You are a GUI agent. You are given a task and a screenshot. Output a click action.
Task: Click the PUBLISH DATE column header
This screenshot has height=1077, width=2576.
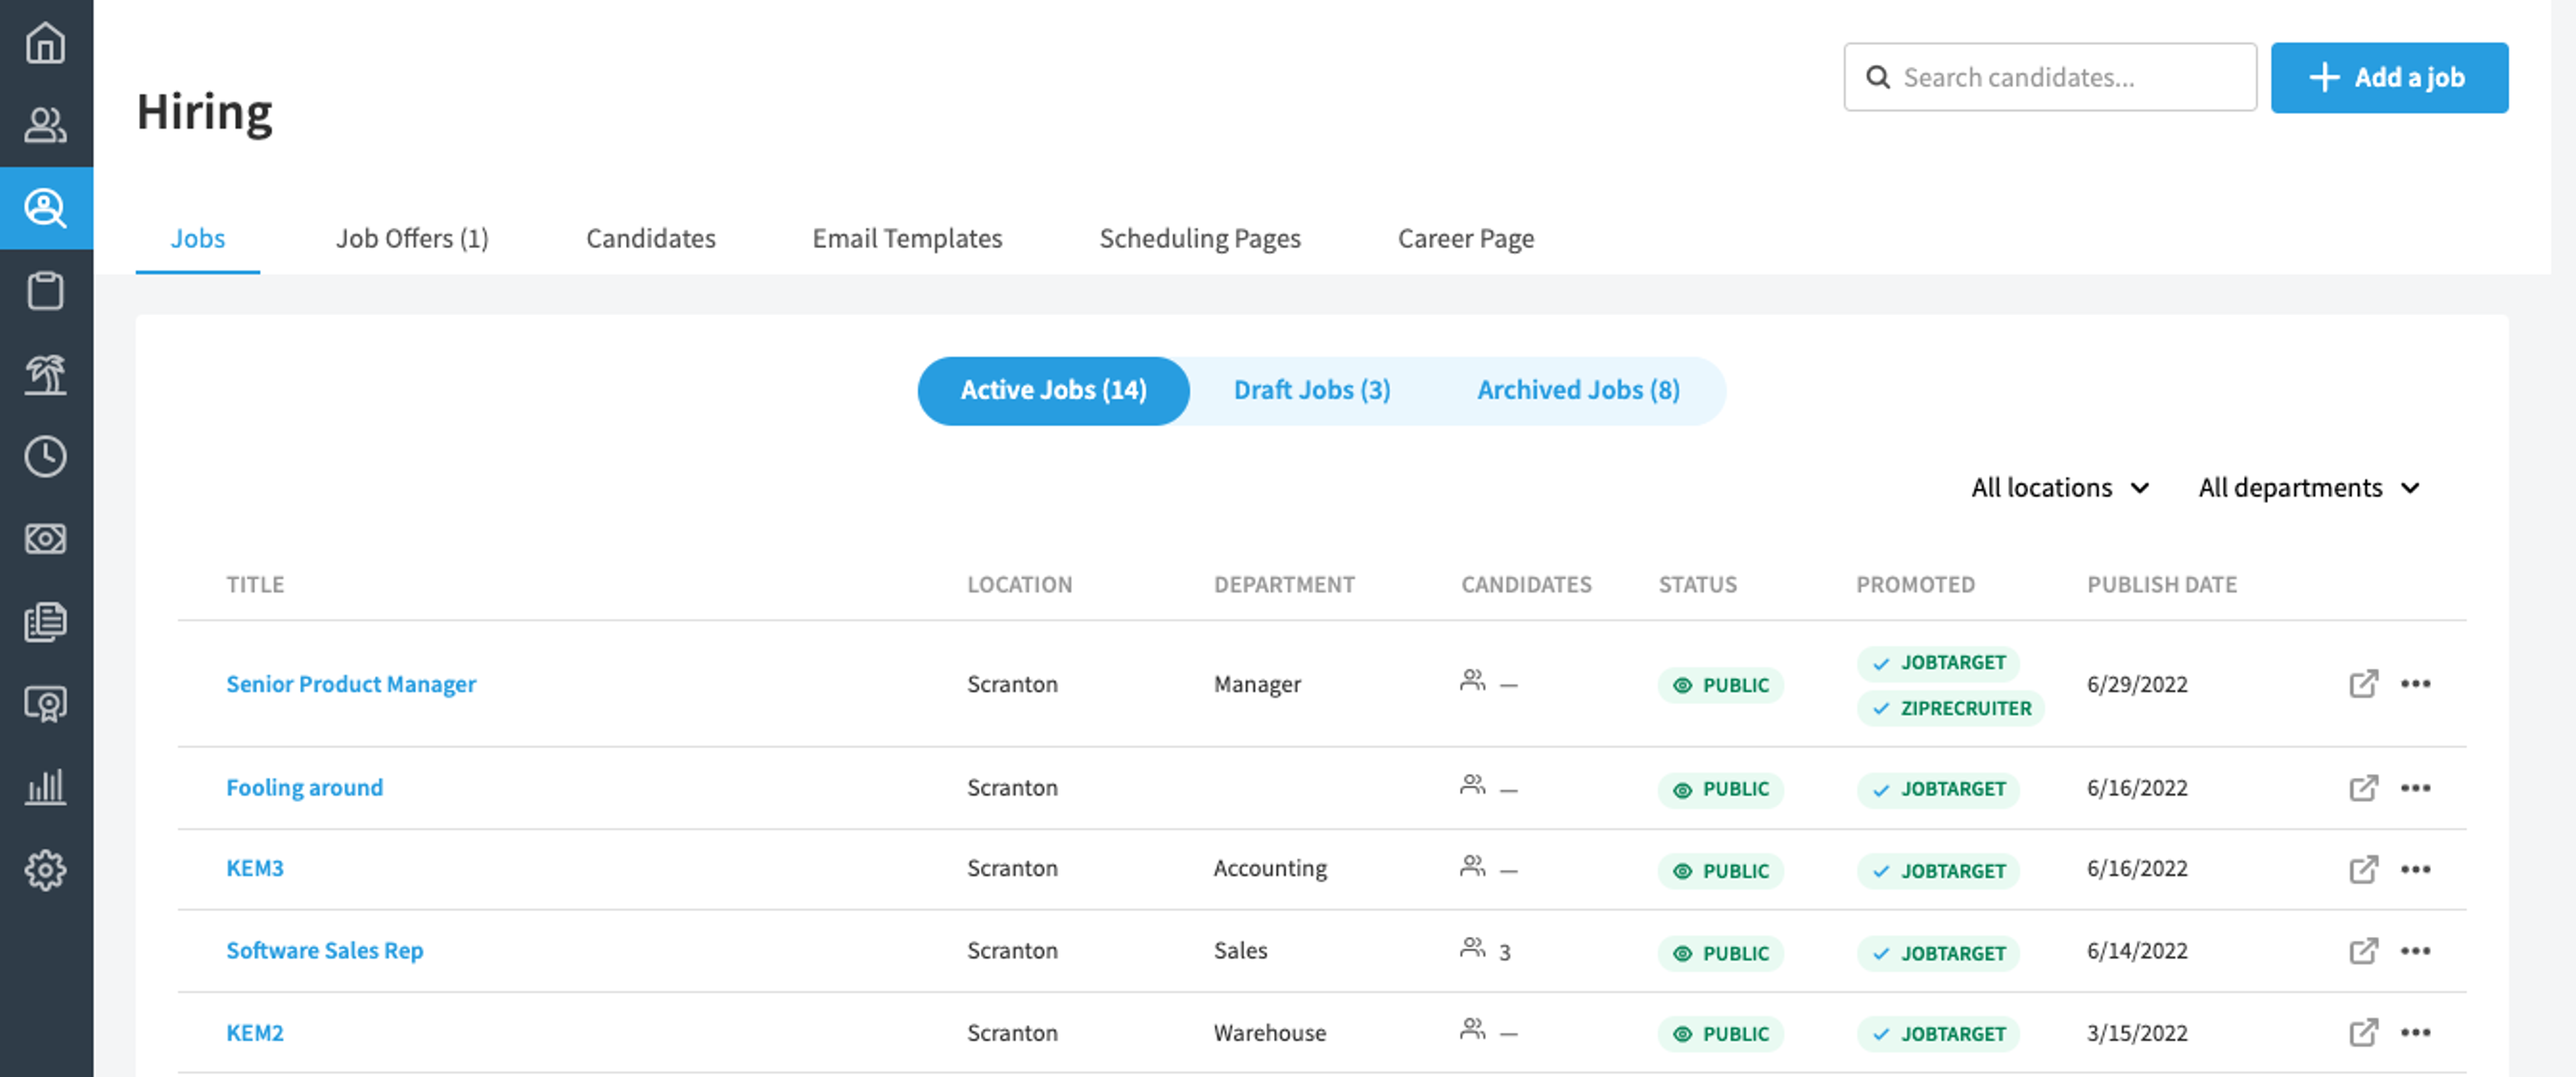tap(2162, 584)
